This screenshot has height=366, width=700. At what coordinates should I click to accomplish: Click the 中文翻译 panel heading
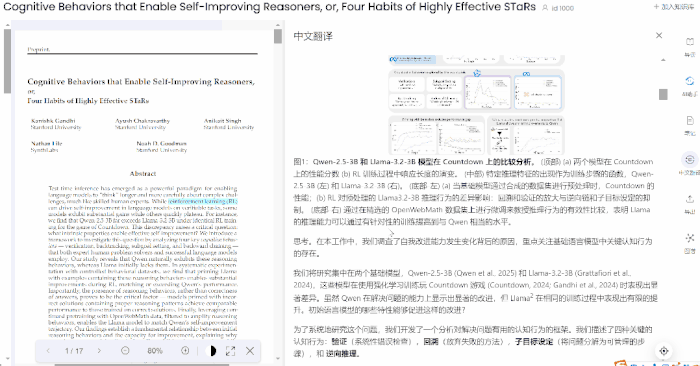pos(313,36)
